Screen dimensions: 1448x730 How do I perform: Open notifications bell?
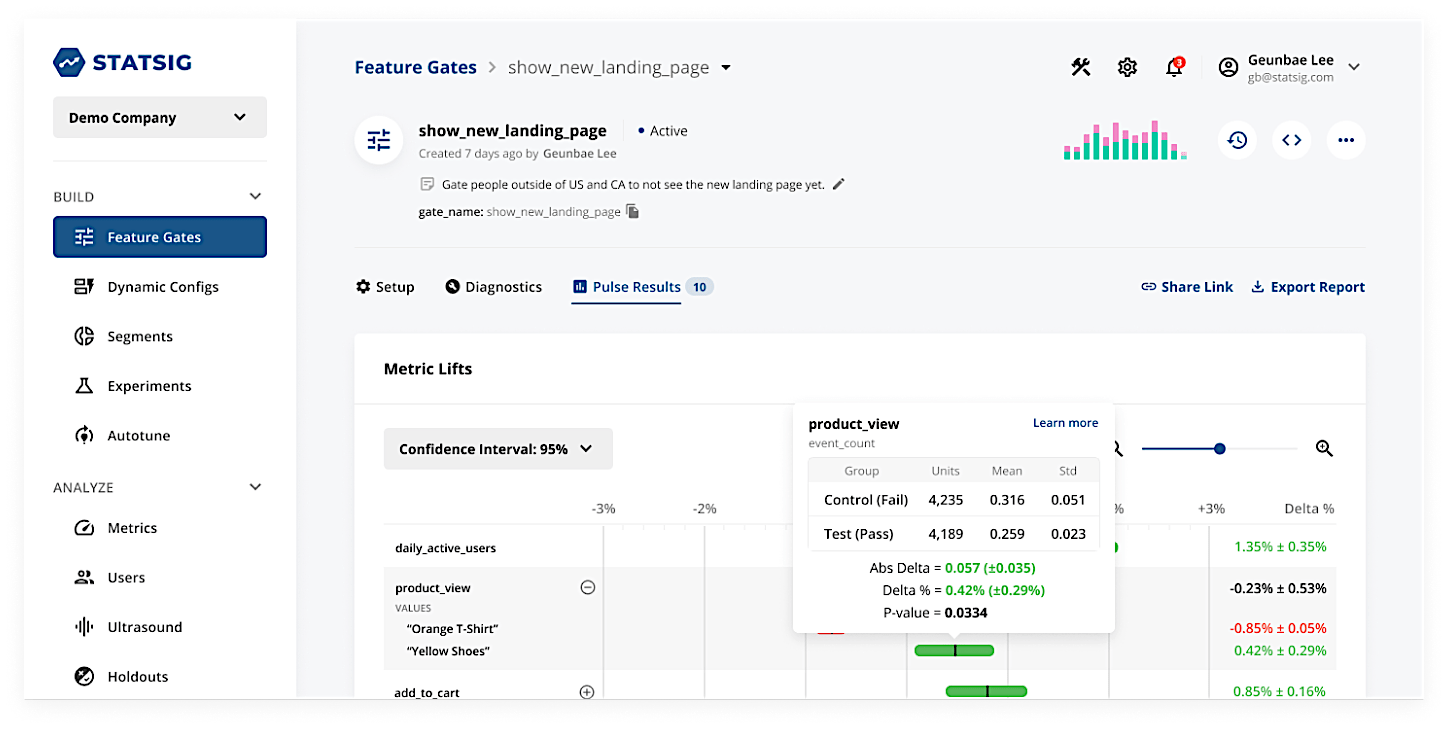[1175, 67]
